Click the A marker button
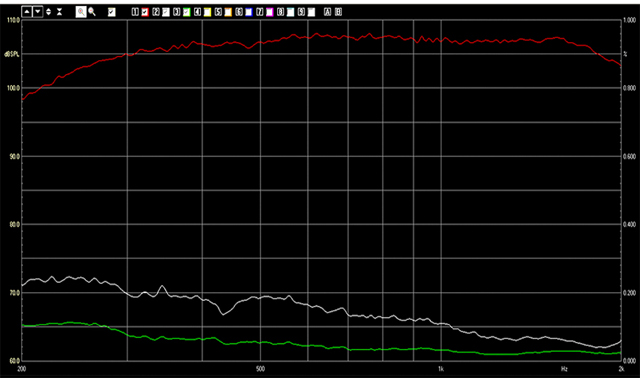Viewport: 640px width, 378px height. coord(327,12)
